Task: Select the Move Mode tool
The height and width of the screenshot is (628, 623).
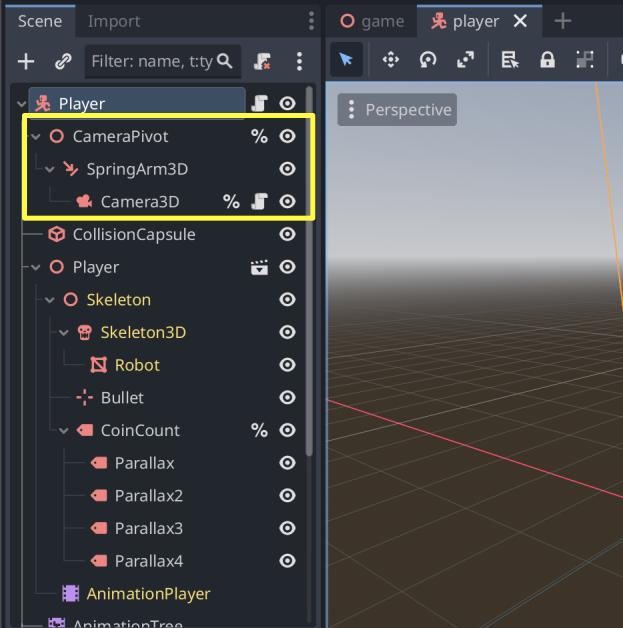Action: (x=390, y=60)
